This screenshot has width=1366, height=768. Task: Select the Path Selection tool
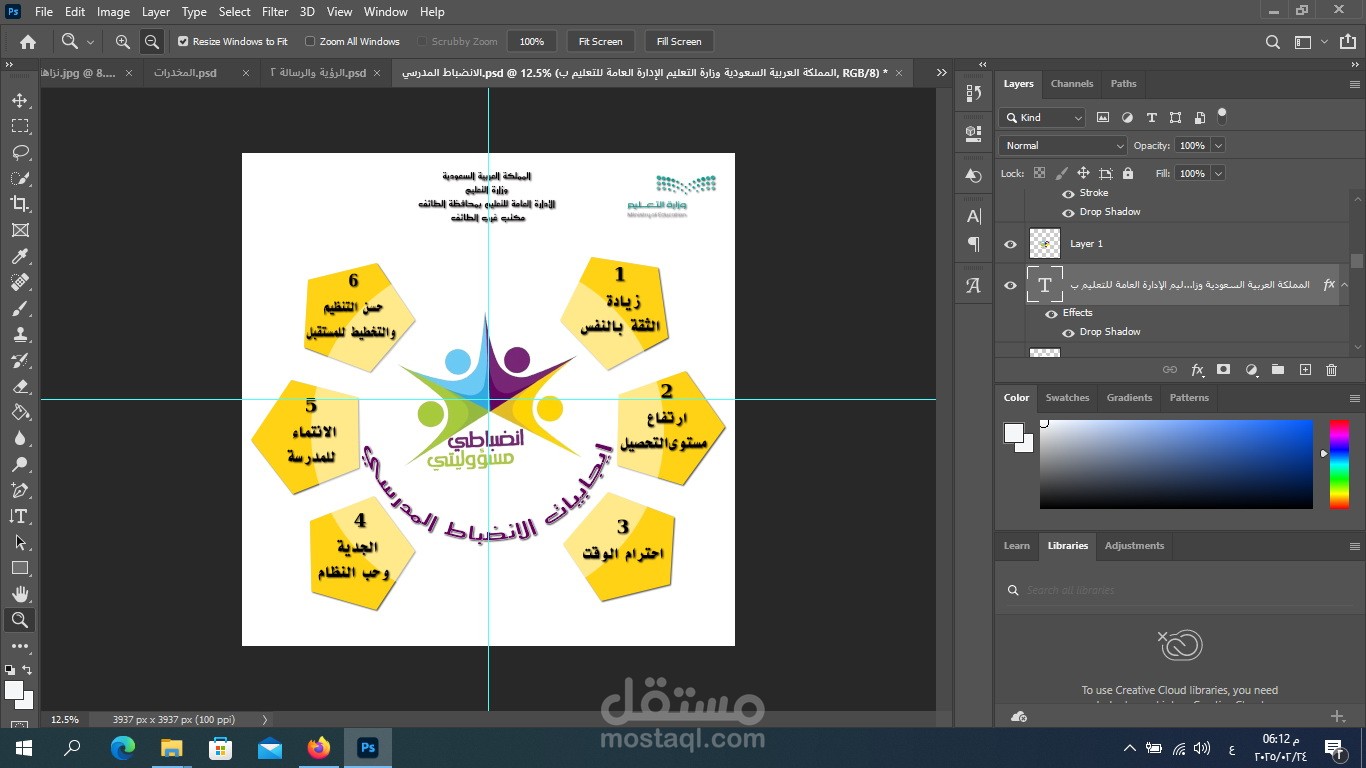(20, 542)
